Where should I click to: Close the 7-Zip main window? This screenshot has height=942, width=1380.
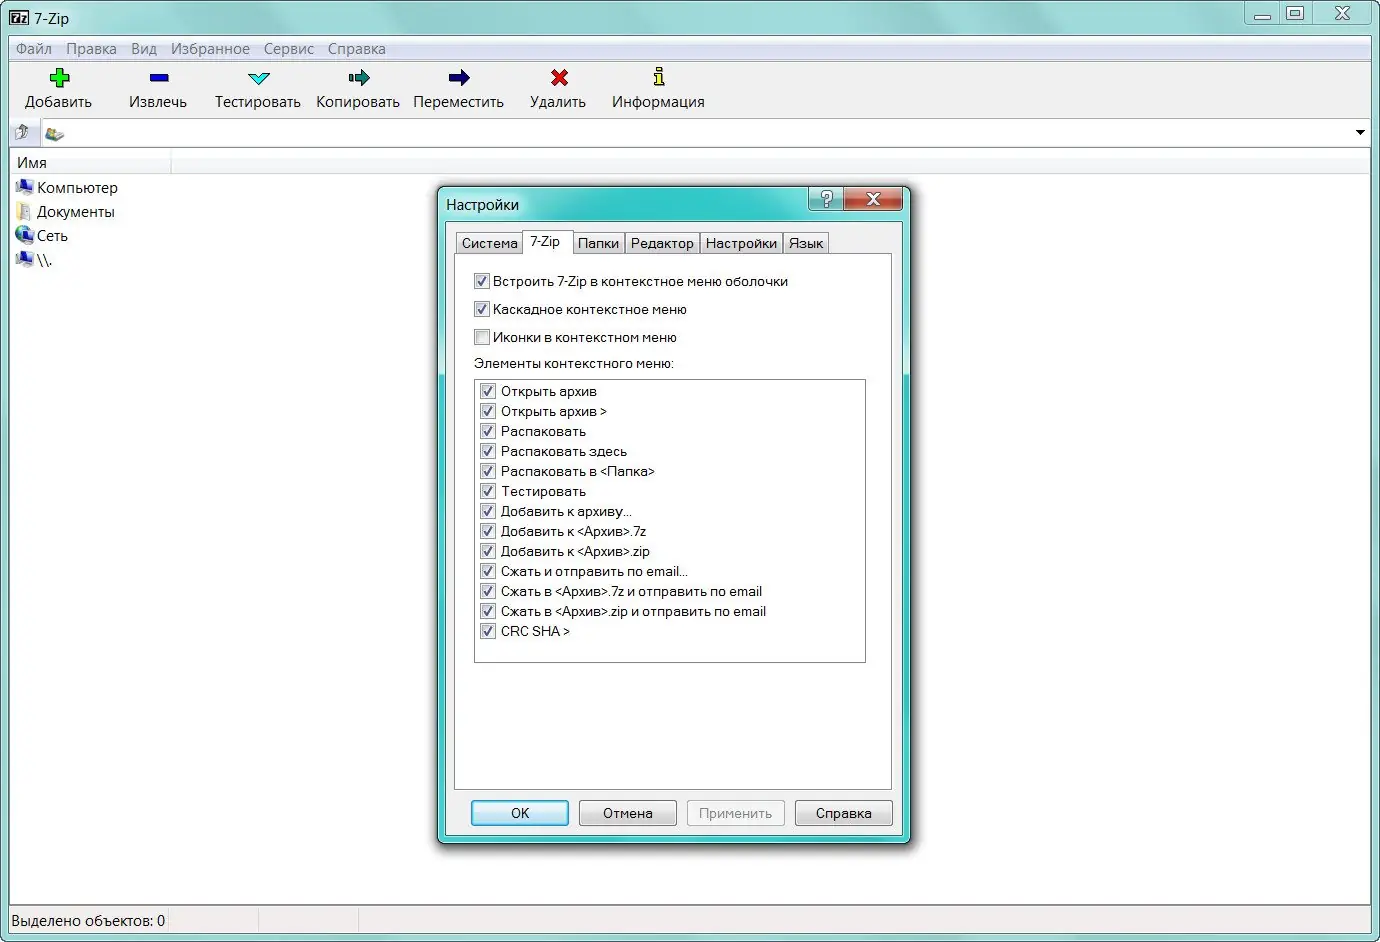tap(1343, 14)
